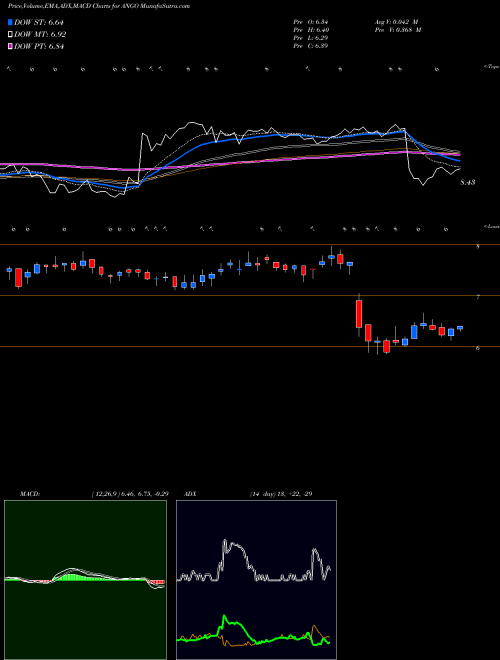Click the 'Pre C: 6.39' close value
Screen dimensions: 500x660
pyautogui.click(x=311, y=46)
